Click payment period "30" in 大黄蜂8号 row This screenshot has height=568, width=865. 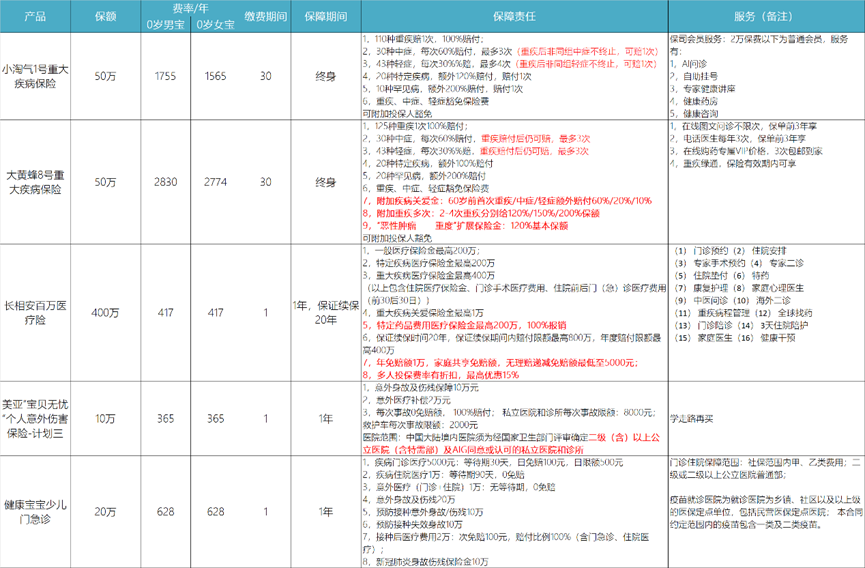(x=266, y=182)
